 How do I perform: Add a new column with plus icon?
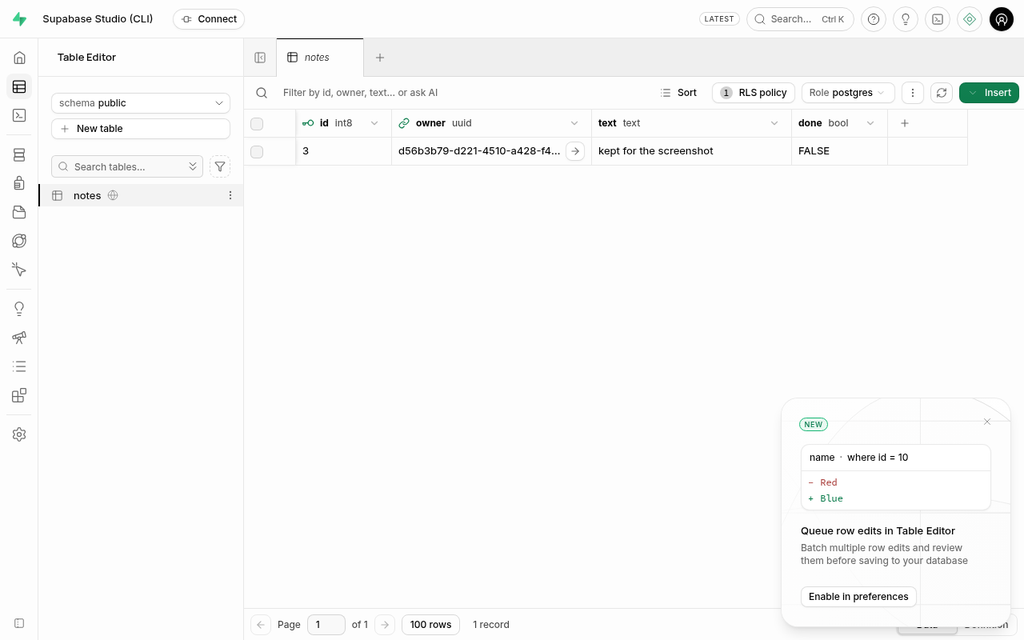[x=904, y=123]
